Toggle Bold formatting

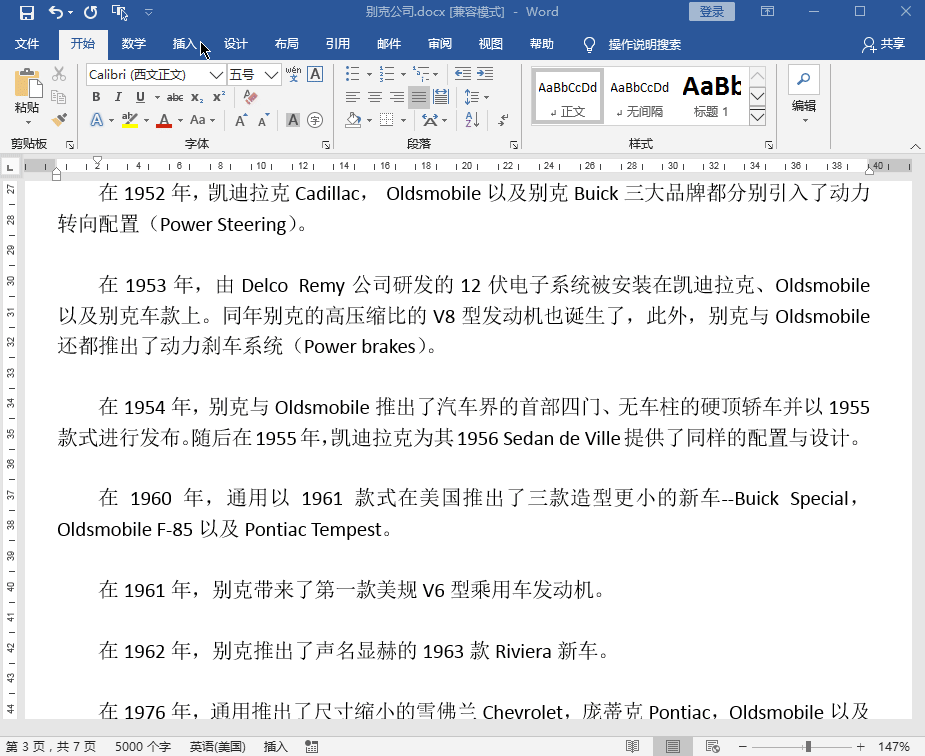pos(96,97)
